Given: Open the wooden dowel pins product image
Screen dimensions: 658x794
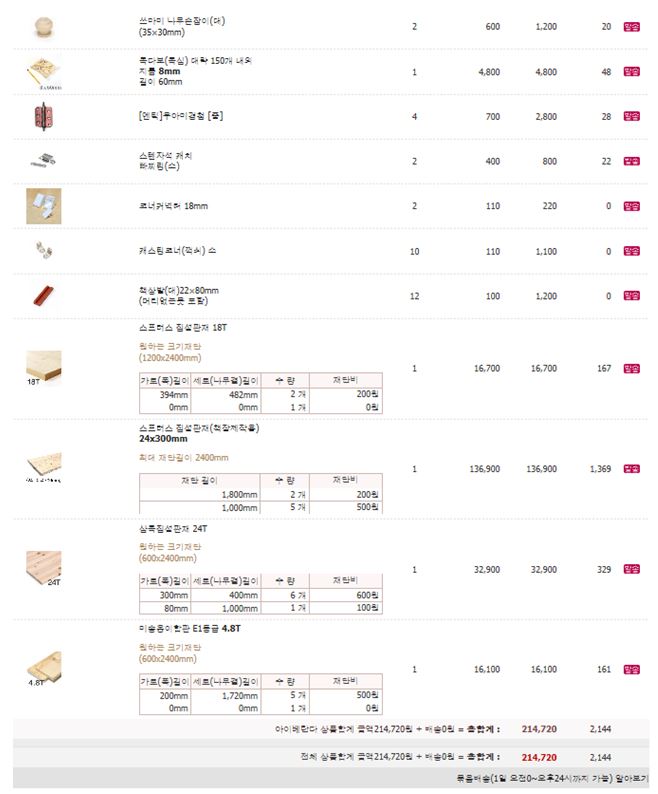Looking at the screenshot, I should click(44, 72).
